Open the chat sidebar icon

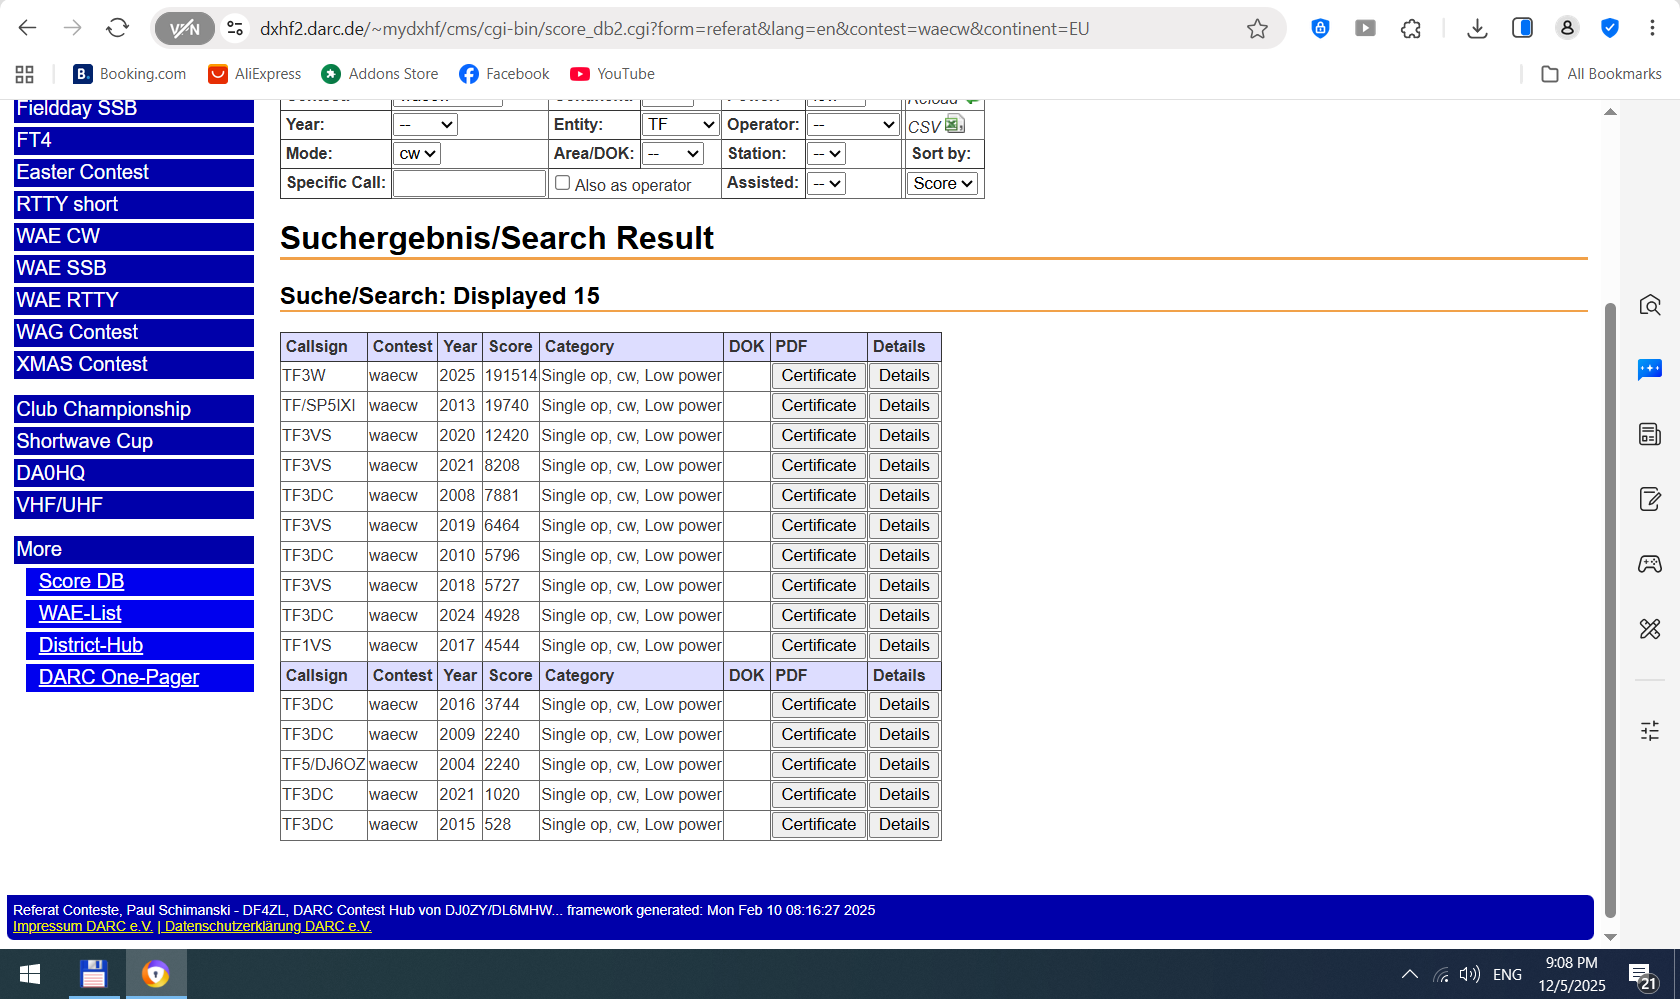tap(1649, 370)
